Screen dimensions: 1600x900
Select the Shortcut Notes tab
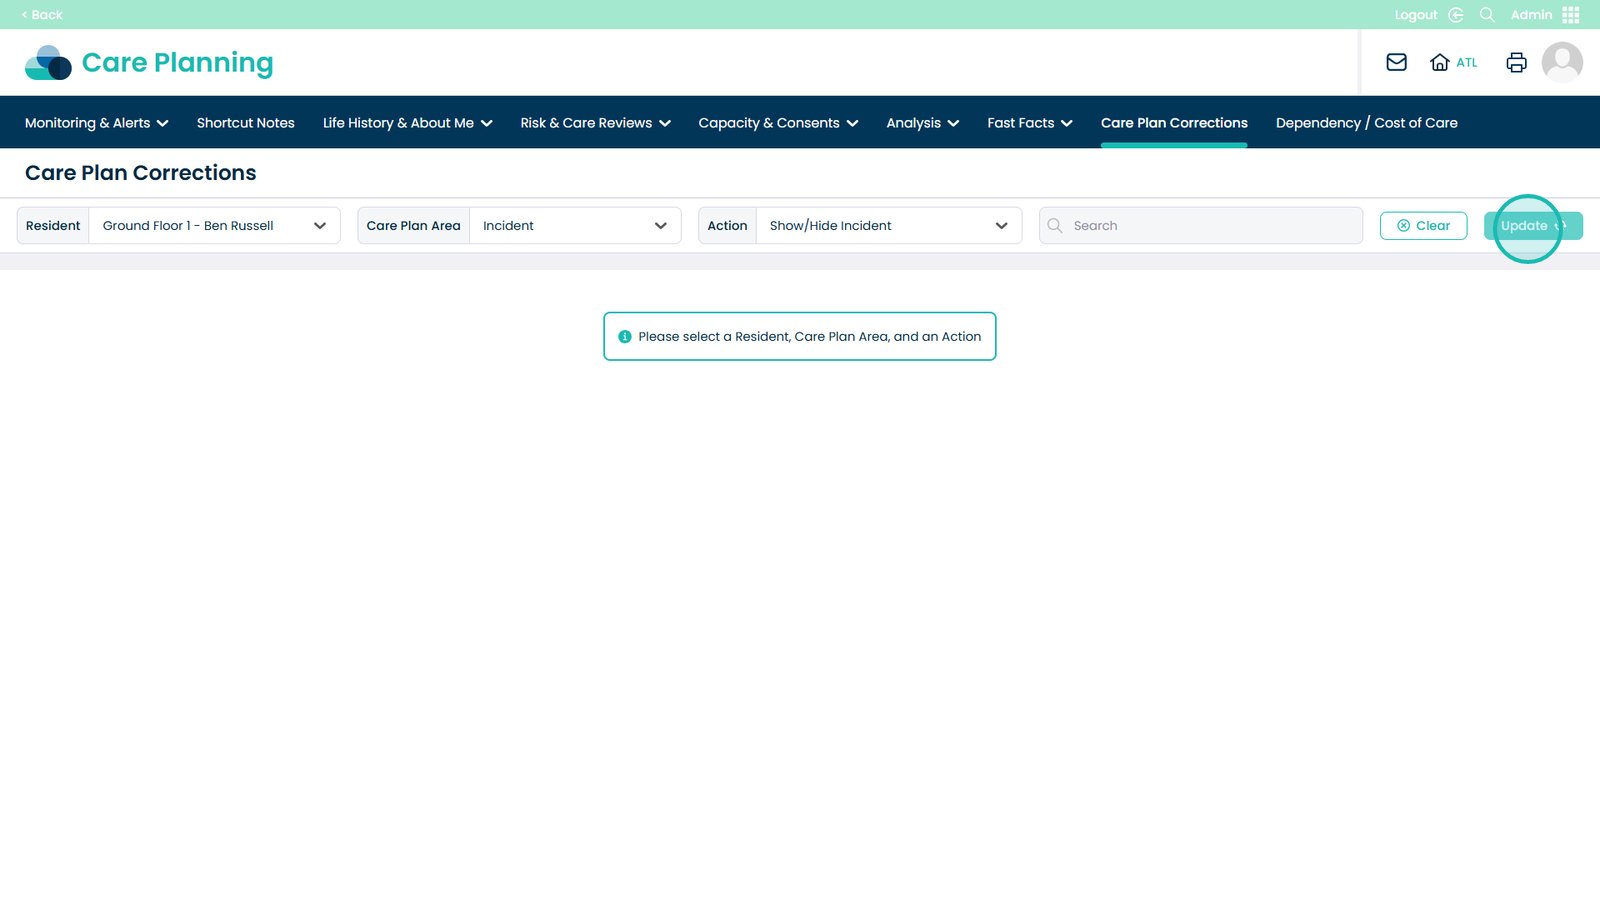pyautogui.click(x=245, y=123)
